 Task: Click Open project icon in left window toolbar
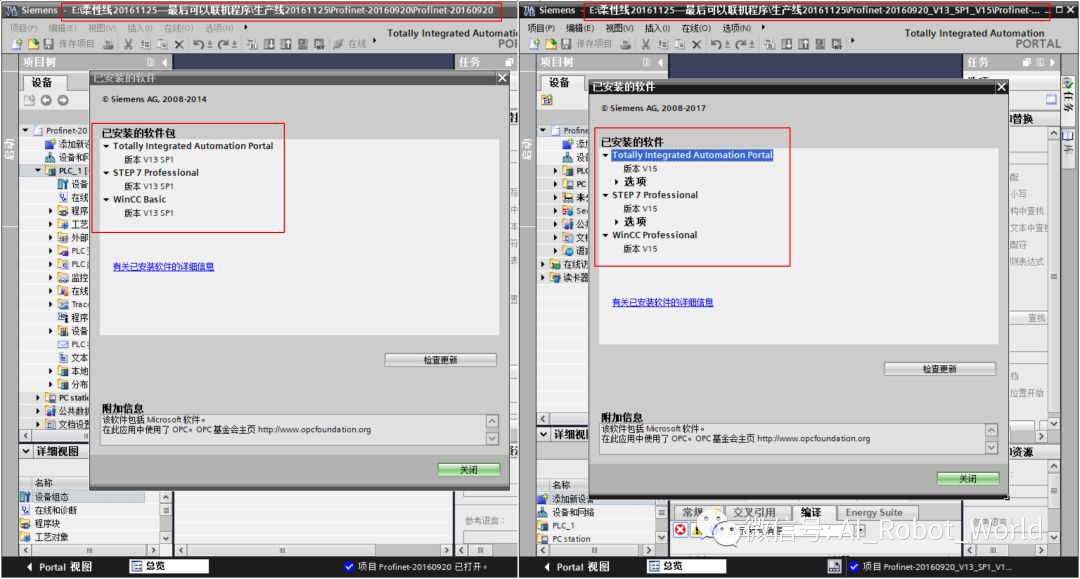(33, 44)
